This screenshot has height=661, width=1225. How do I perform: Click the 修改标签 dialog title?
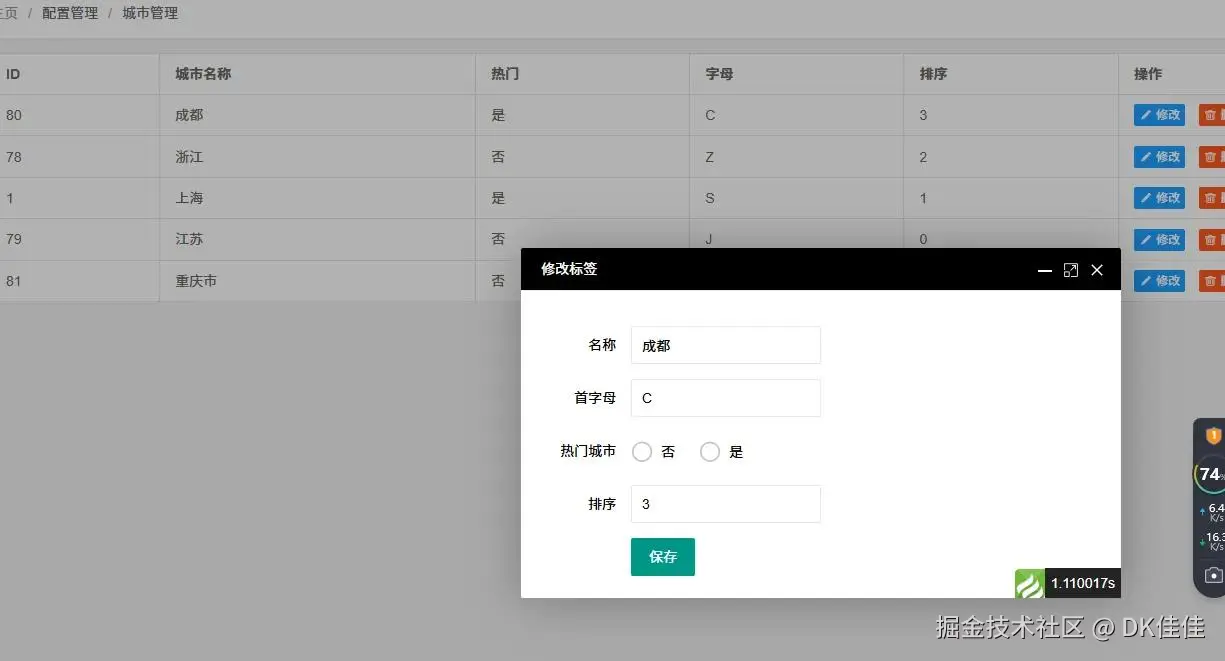click(x=569, y=269)
